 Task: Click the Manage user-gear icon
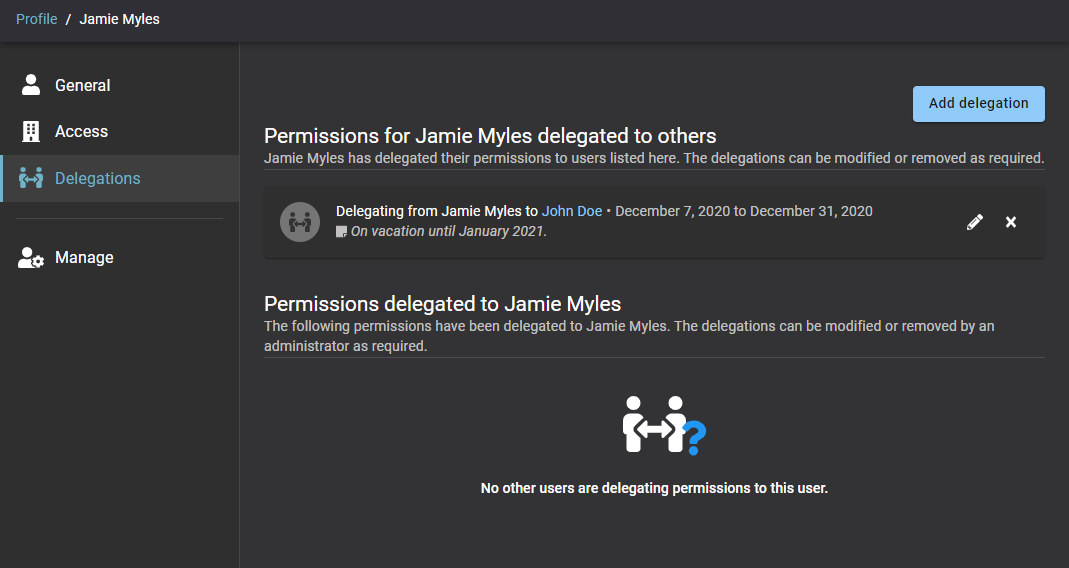pos(31,258)
